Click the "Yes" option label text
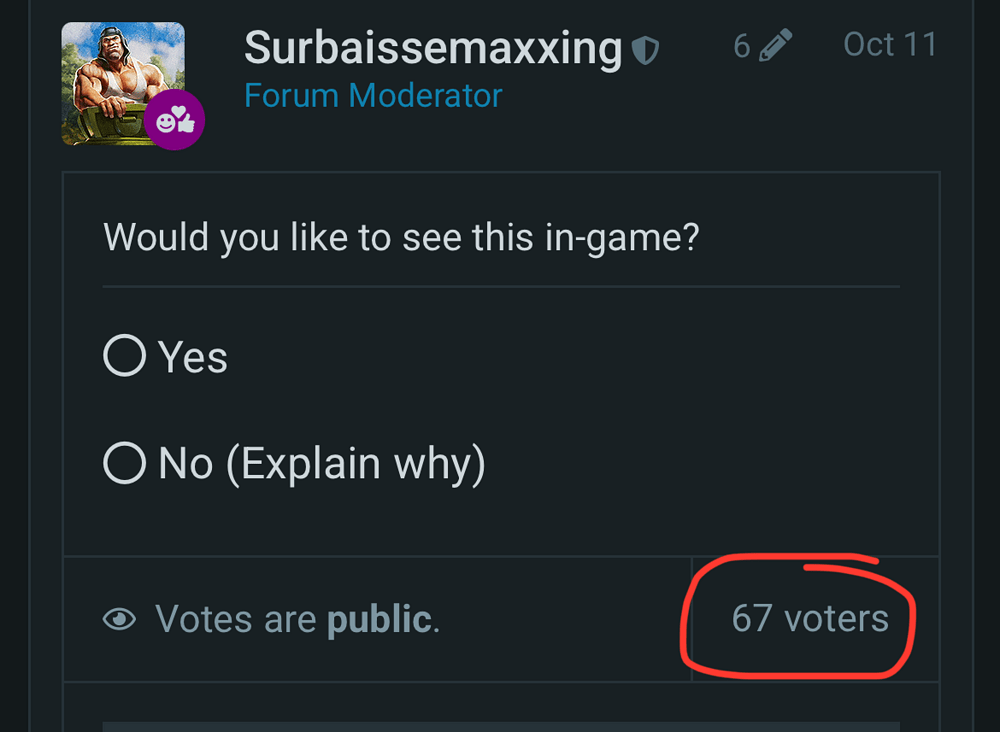This screenshot has height=732, width=1000. click(x=193, y=357)
